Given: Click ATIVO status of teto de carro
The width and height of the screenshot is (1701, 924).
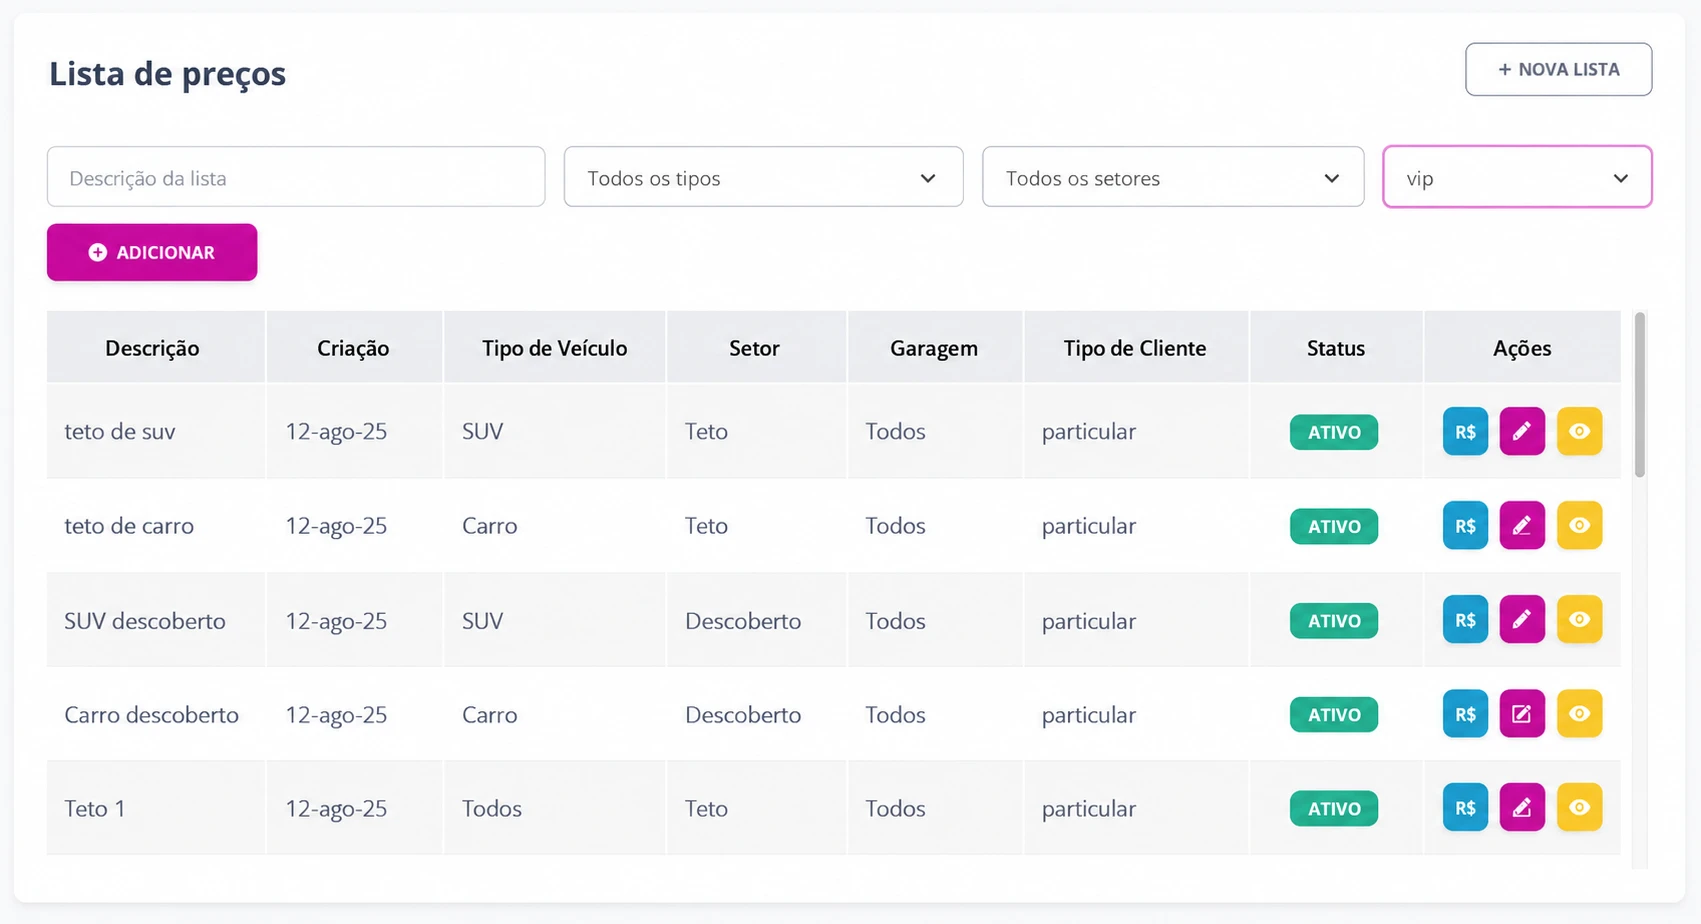Looking at the screenshot, I should (1334, 526).
